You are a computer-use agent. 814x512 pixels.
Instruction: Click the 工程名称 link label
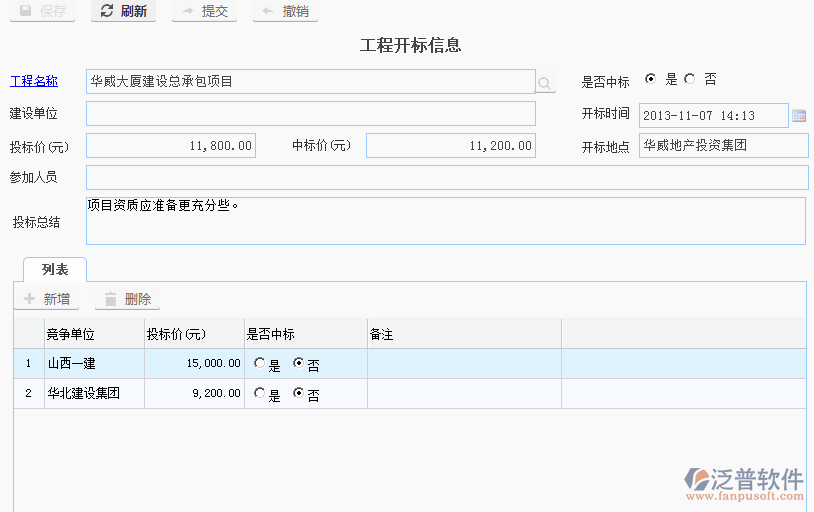coord(34,81)
